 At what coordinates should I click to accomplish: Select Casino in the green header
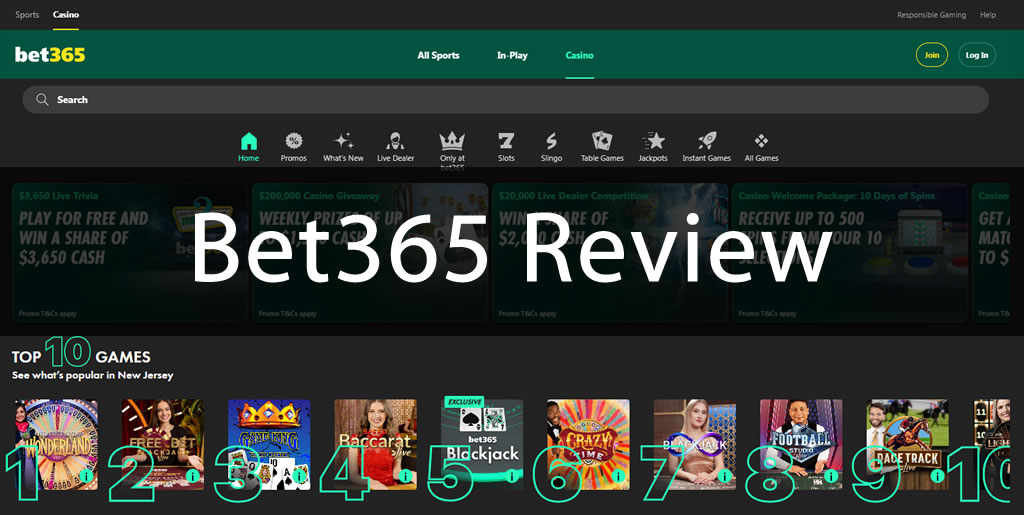click(x=579, y=55)
